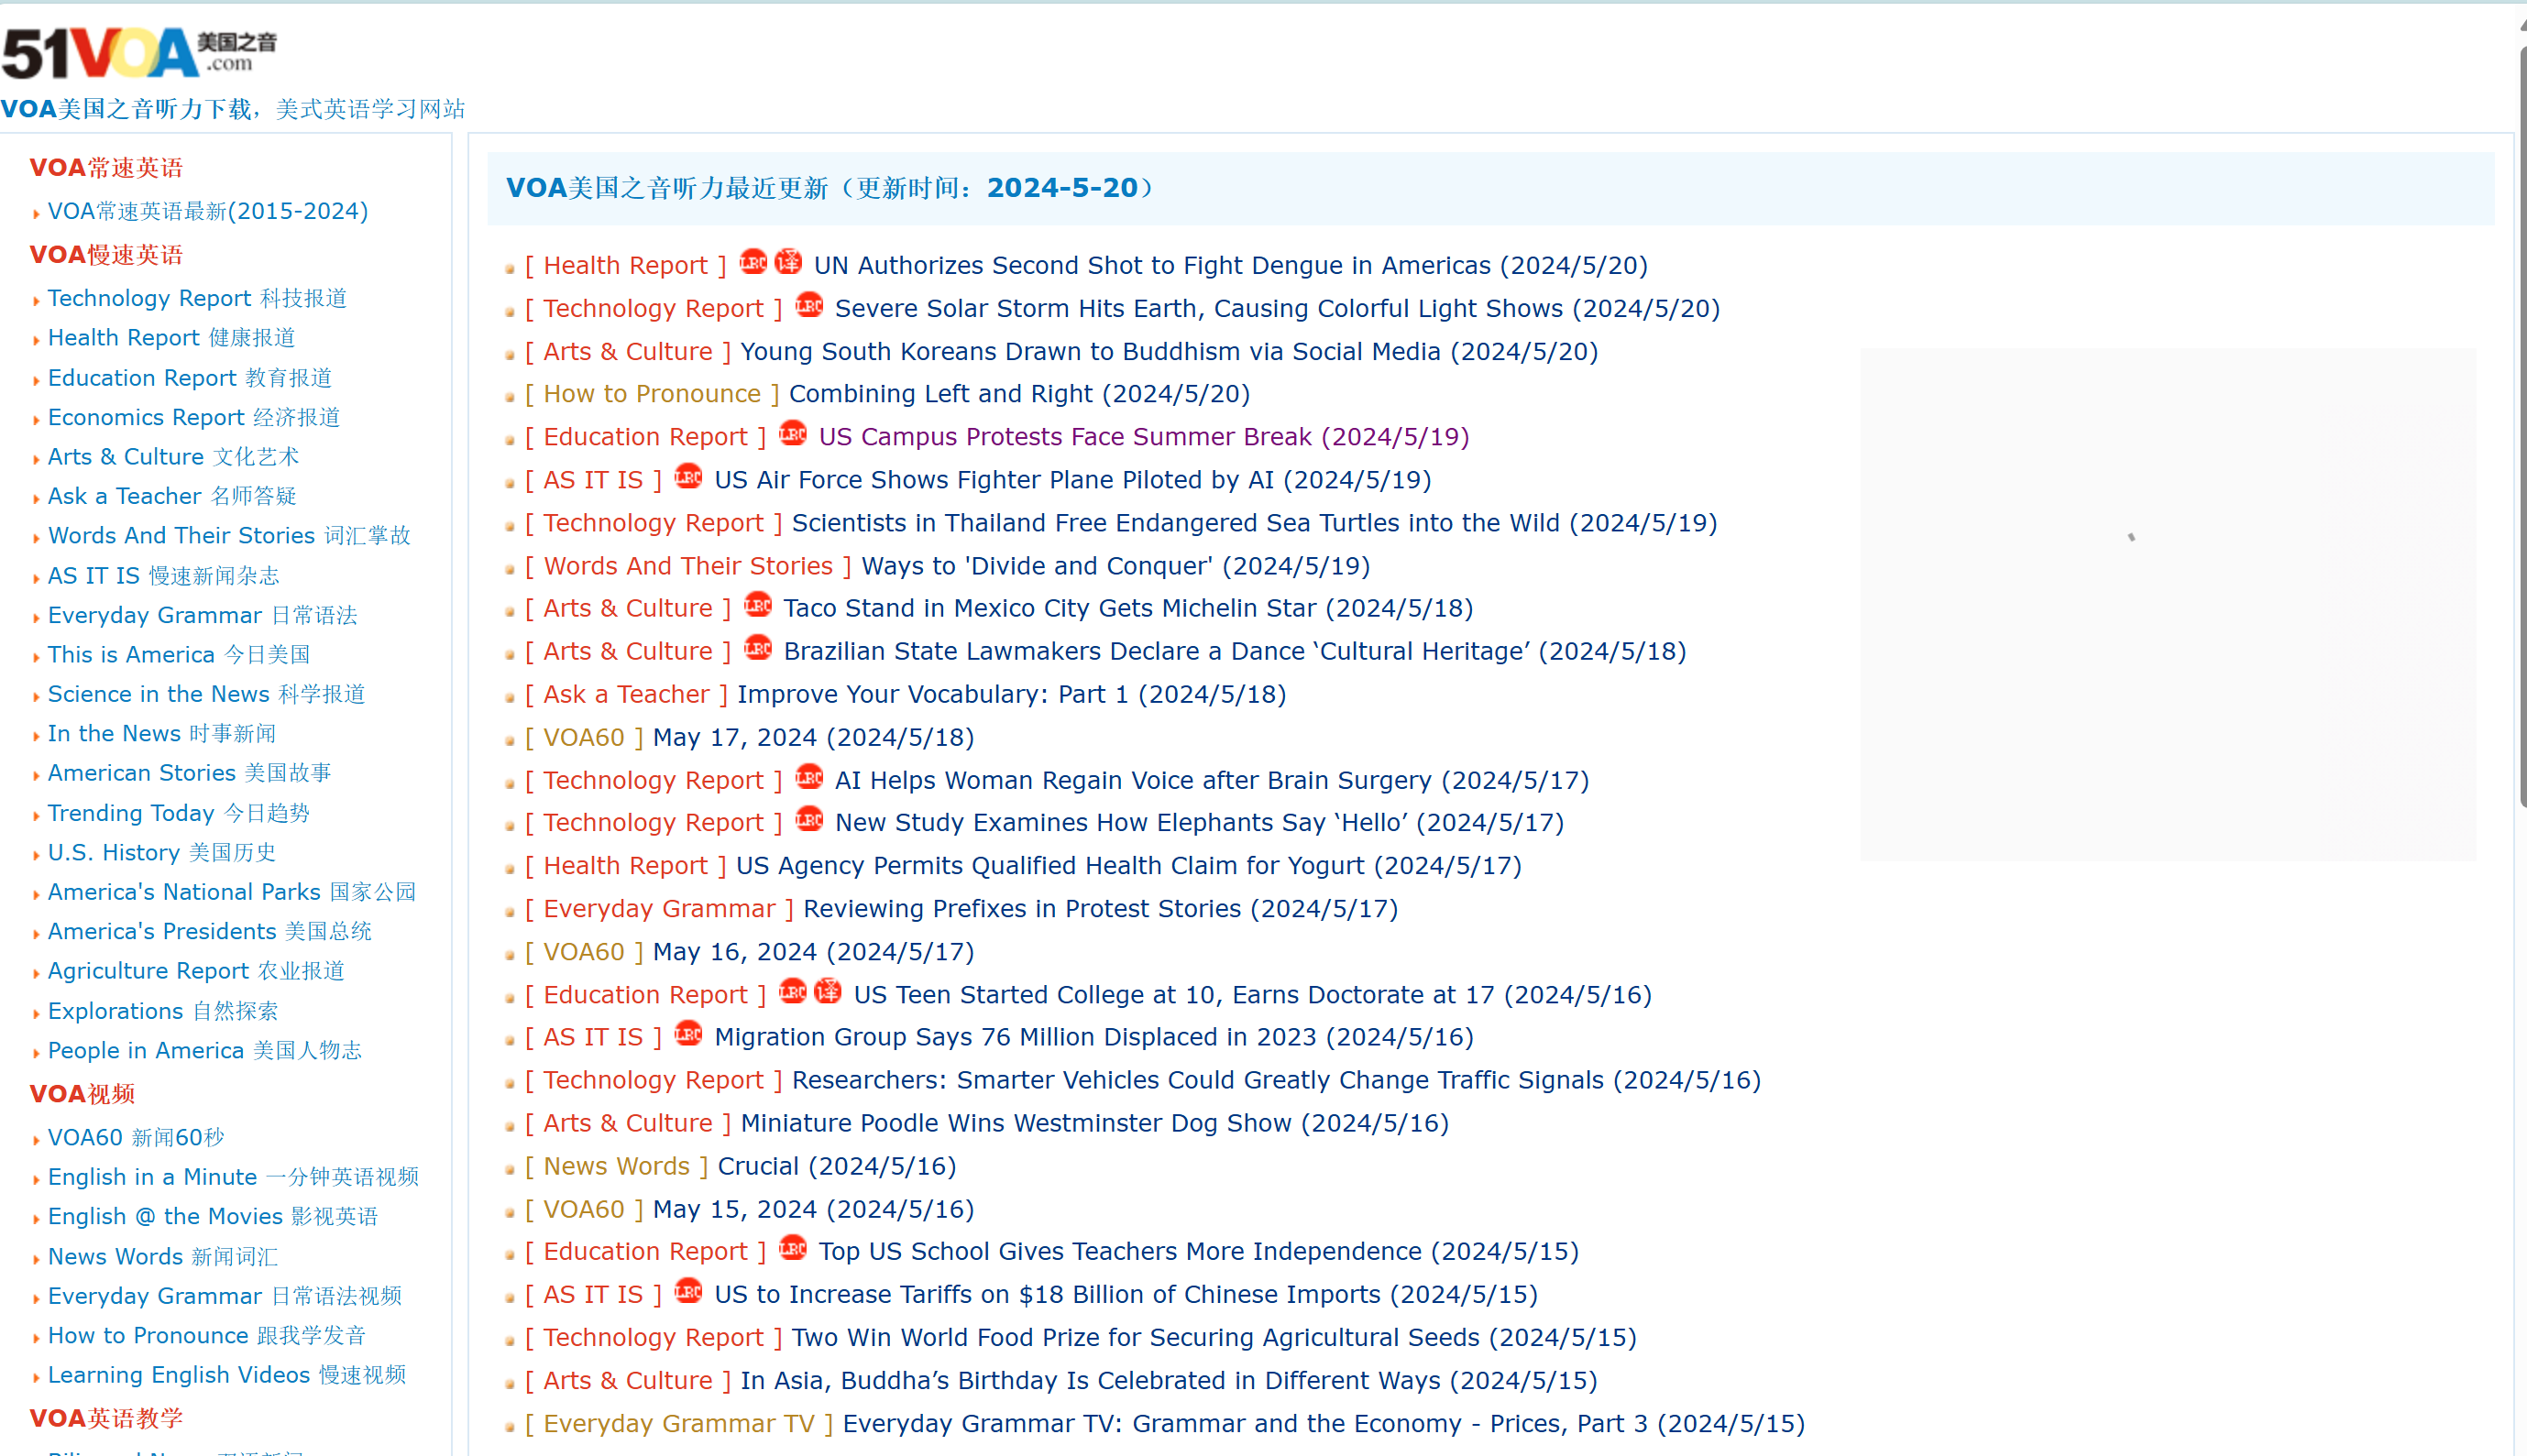Open Economics Report 经济报道 in sidebar

pos(194,417)
